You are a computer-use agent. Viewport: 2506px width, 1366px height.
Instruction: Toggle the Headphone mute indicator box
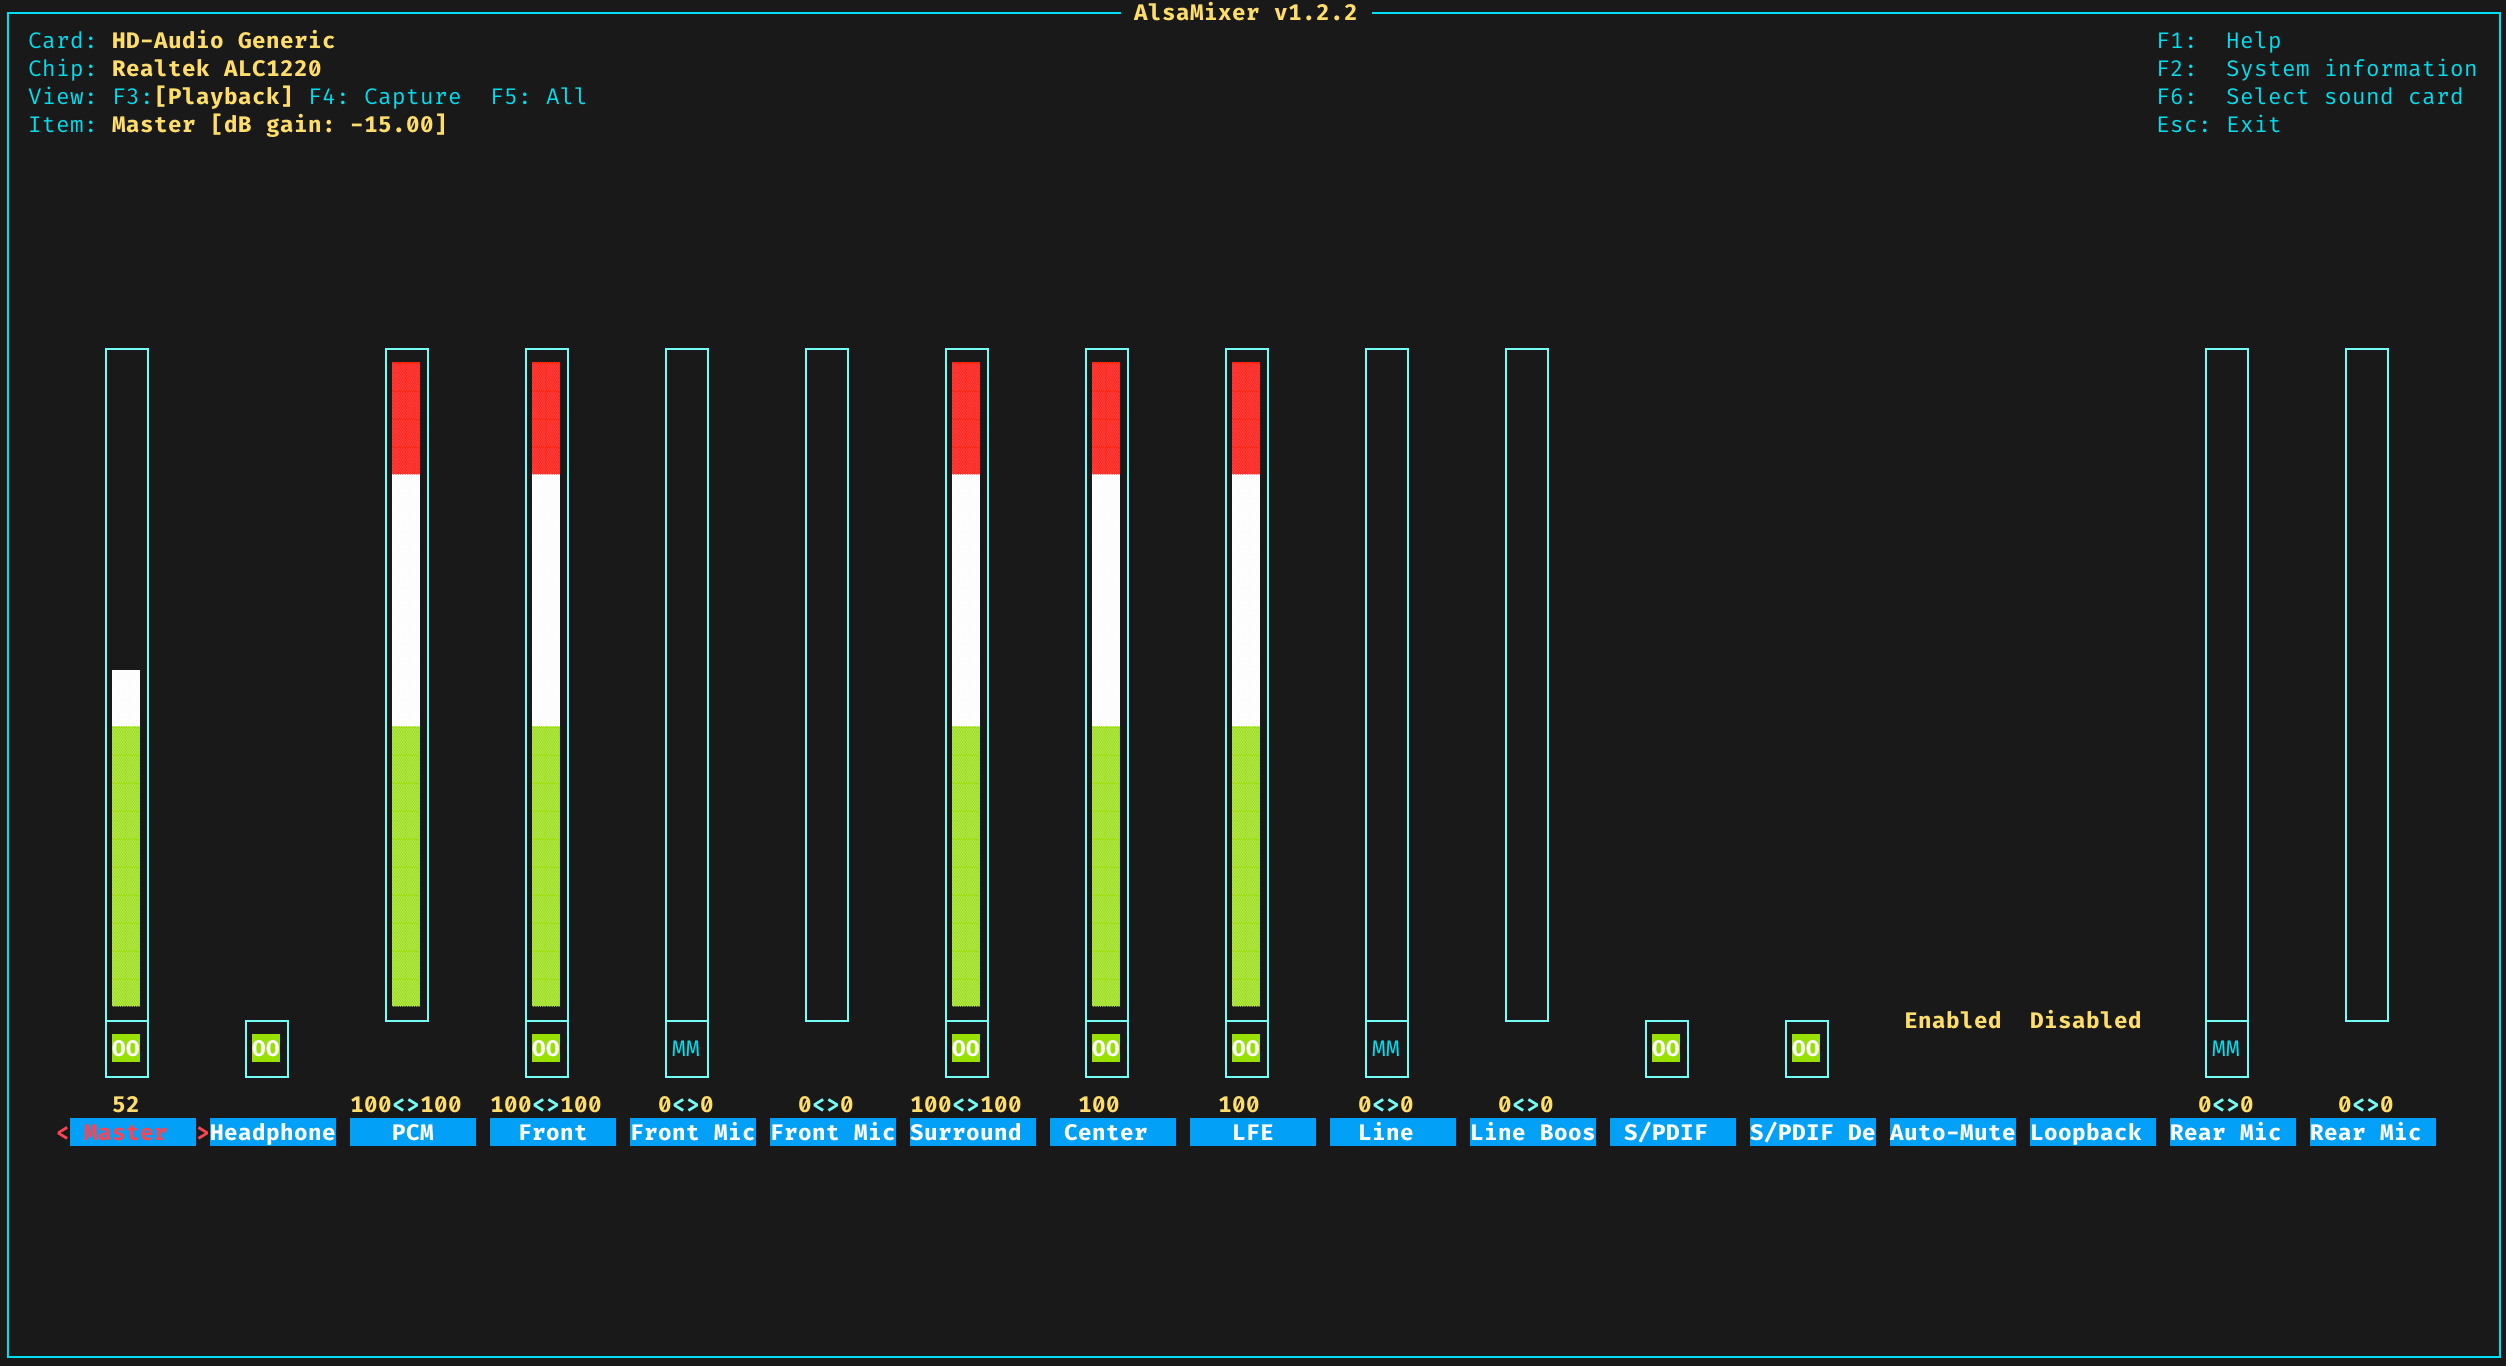click(266, 1048)
